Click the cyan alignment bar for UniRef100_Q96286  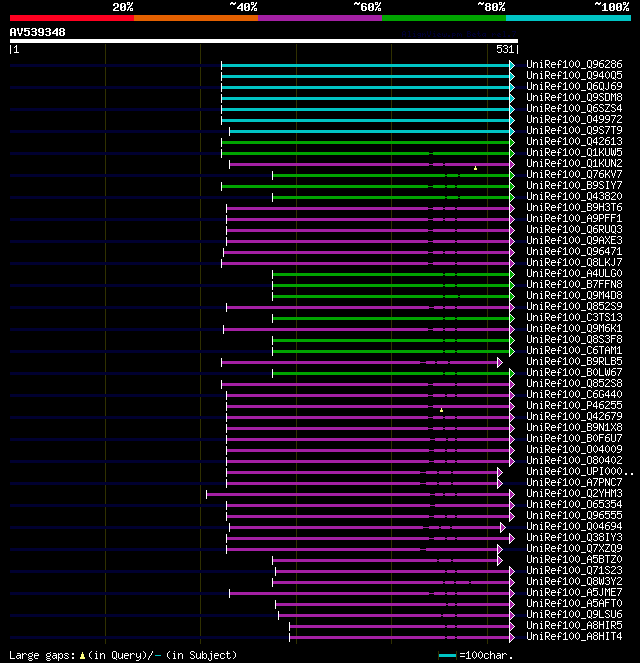(x=366, y=65)
